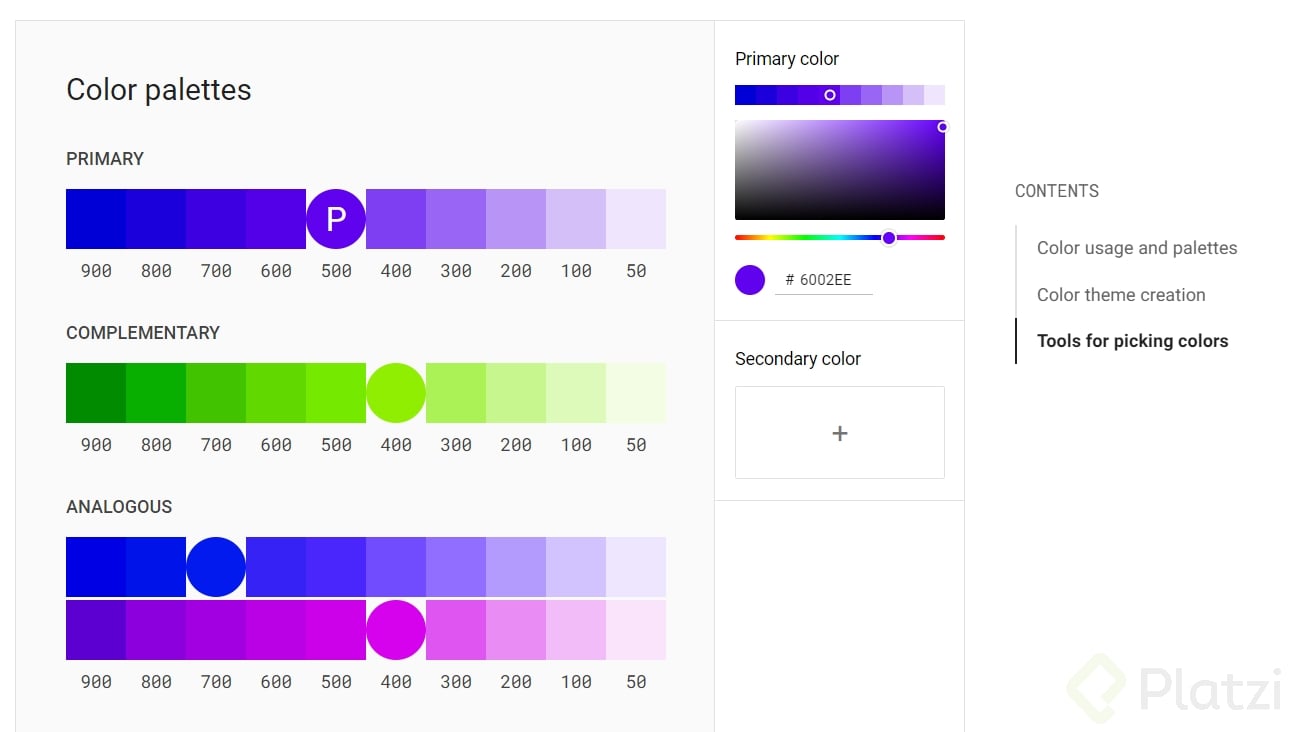1294x732 pixels.
Task: Pick the analogous magenta 400 circle swatch
Action: coord(396,630)
